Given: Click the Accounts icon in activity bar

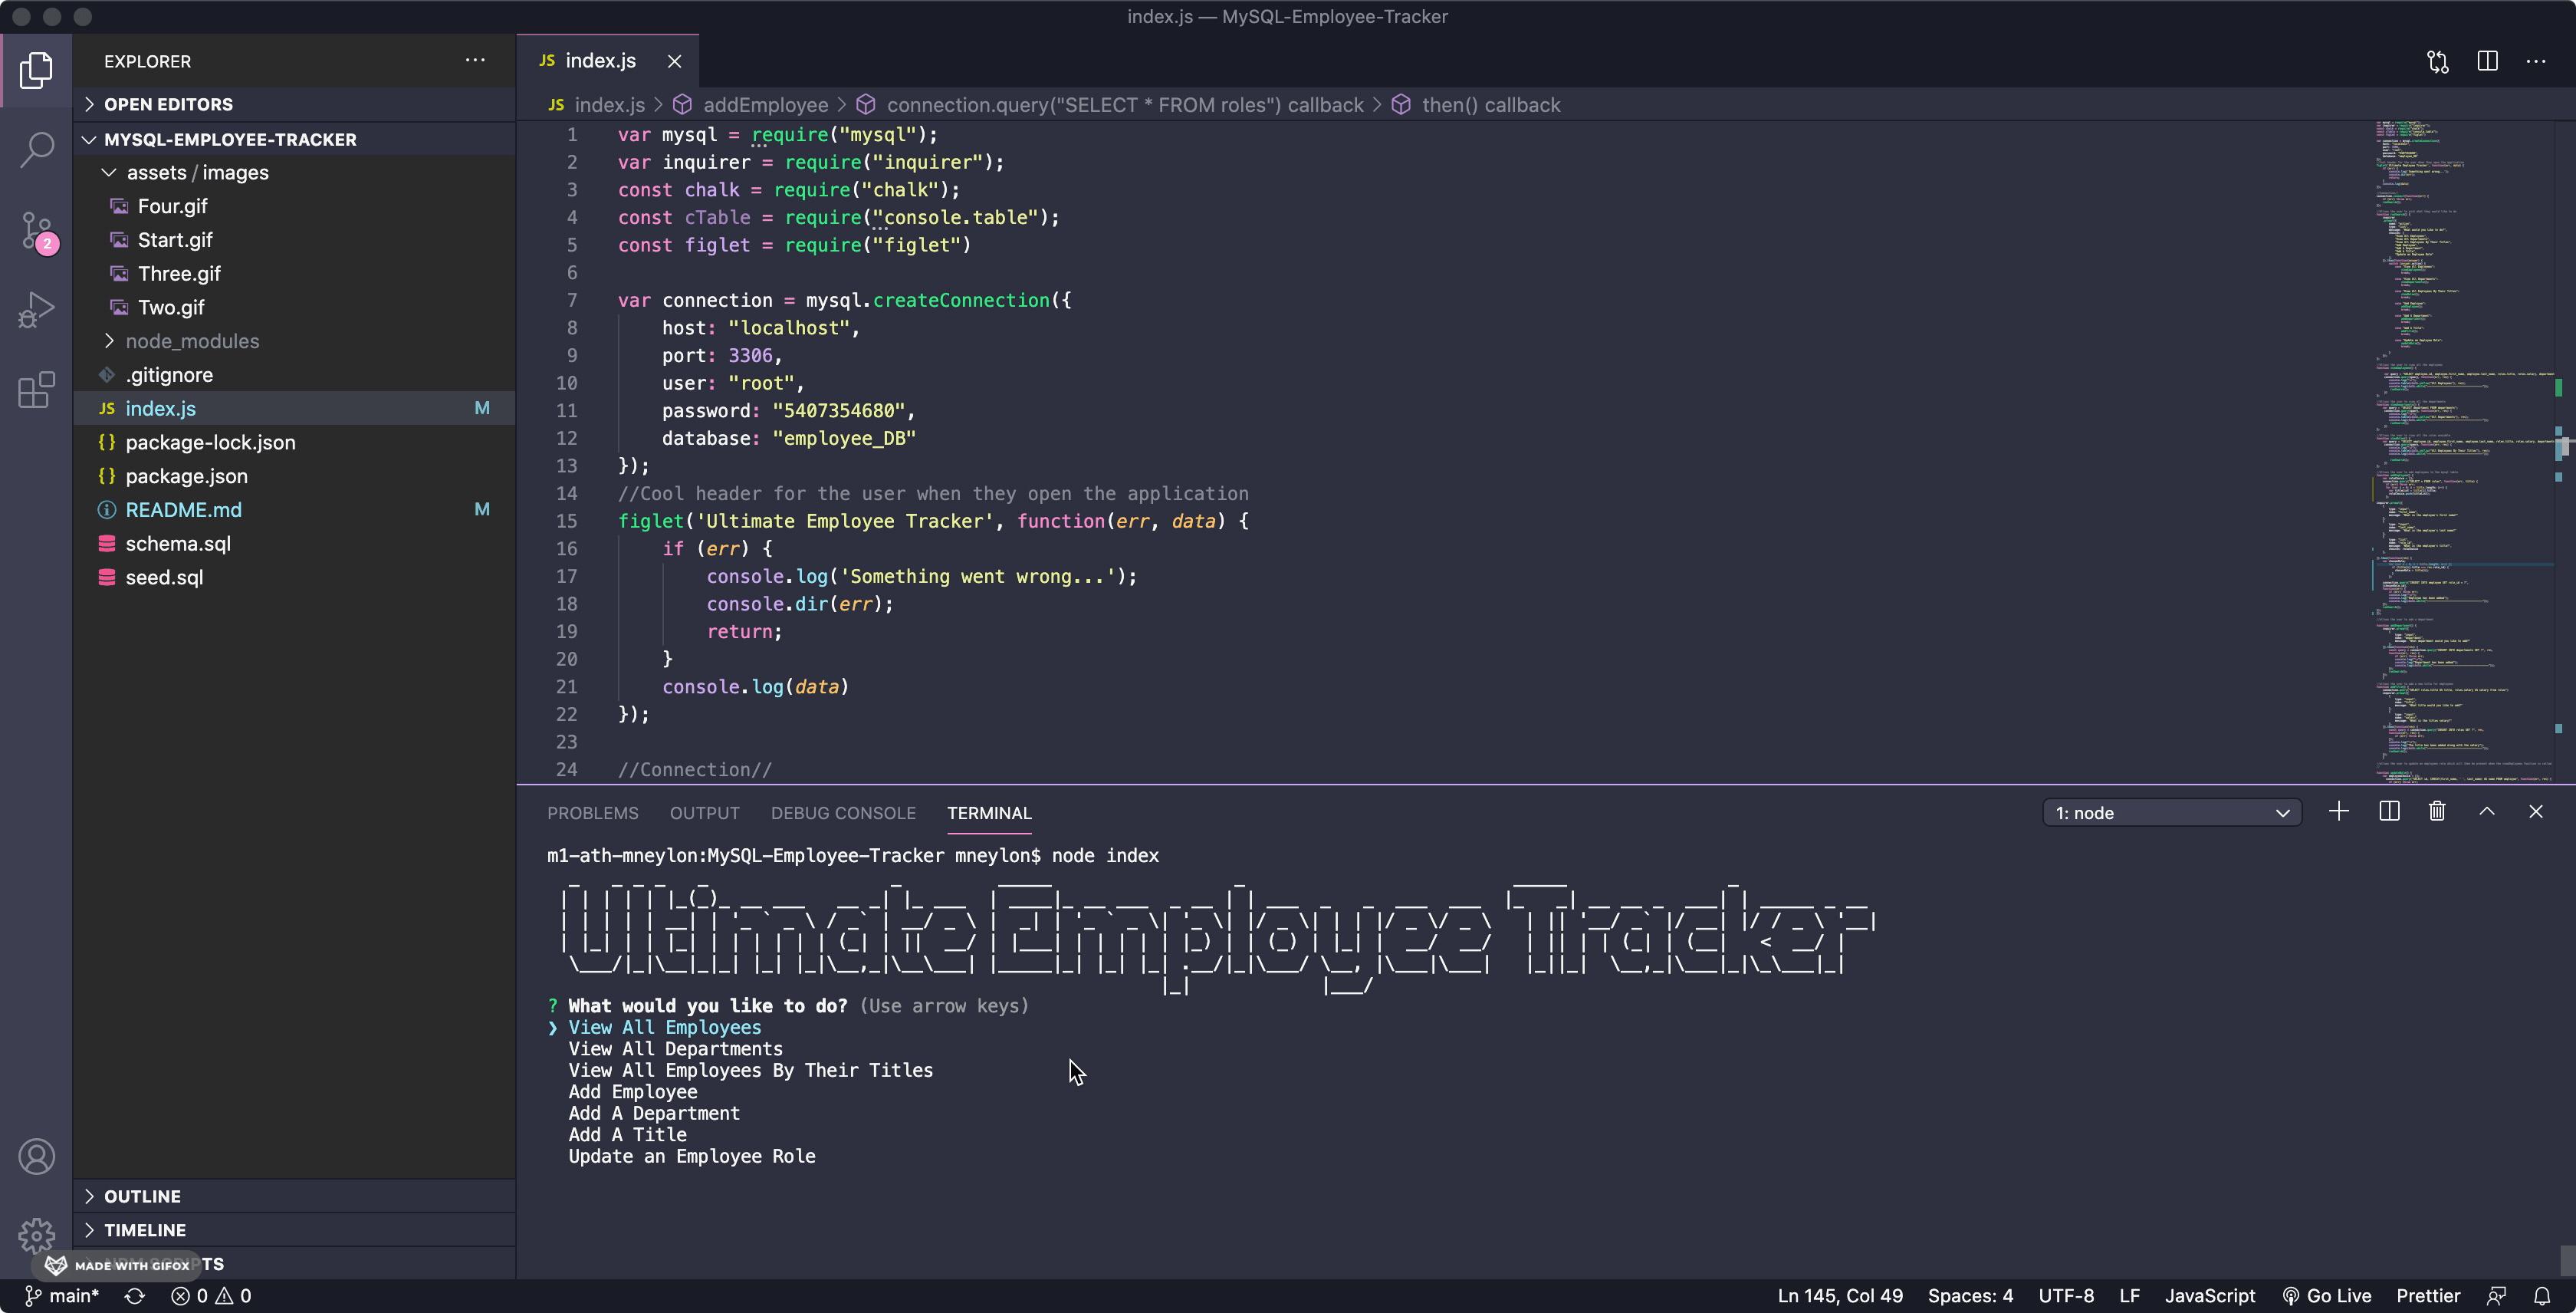Looking at the screenshot, I should pos(37,1157).
